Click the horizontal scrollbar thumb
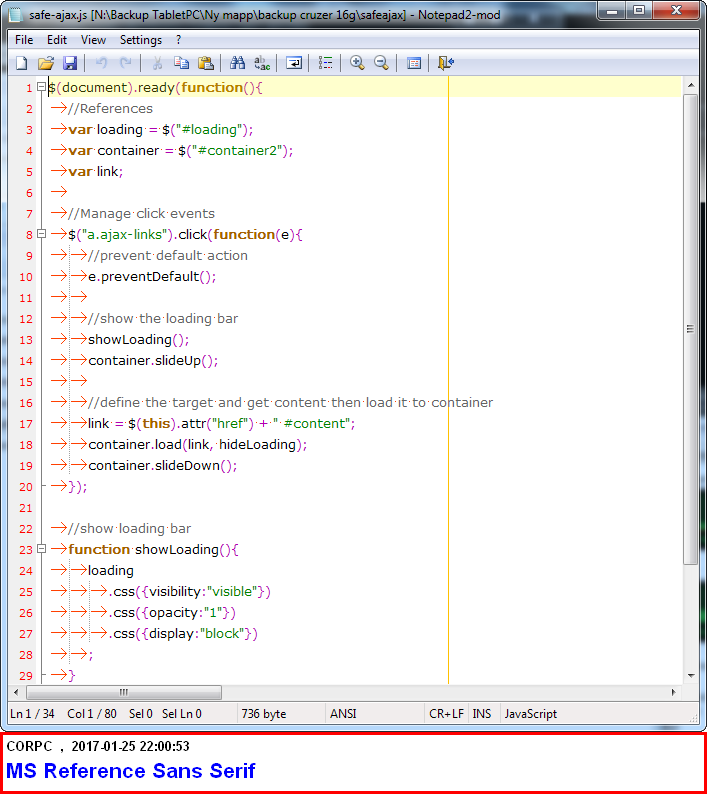 click(123, 692)
